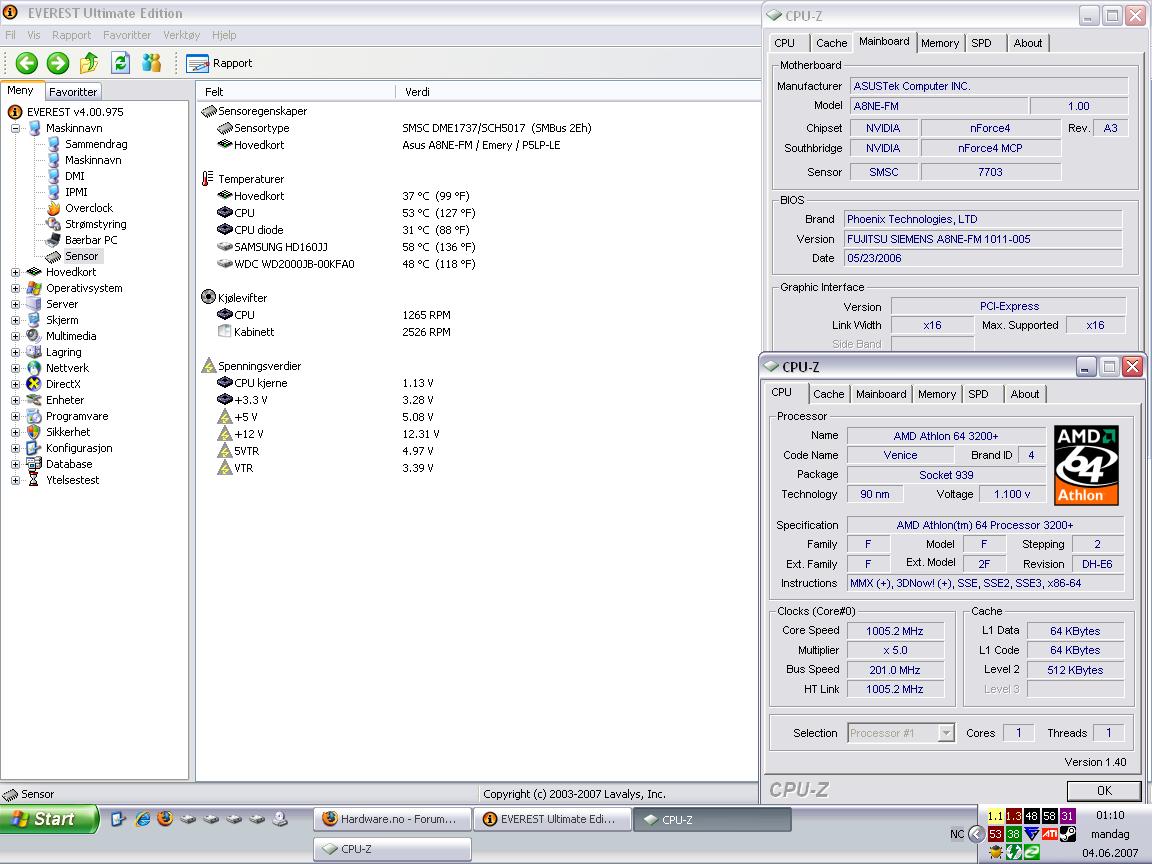This screenshot has width=1152, height=864.
Task: Select the Maskinnavn child tree item under Maskinnavn
Action: click(93, 160)
